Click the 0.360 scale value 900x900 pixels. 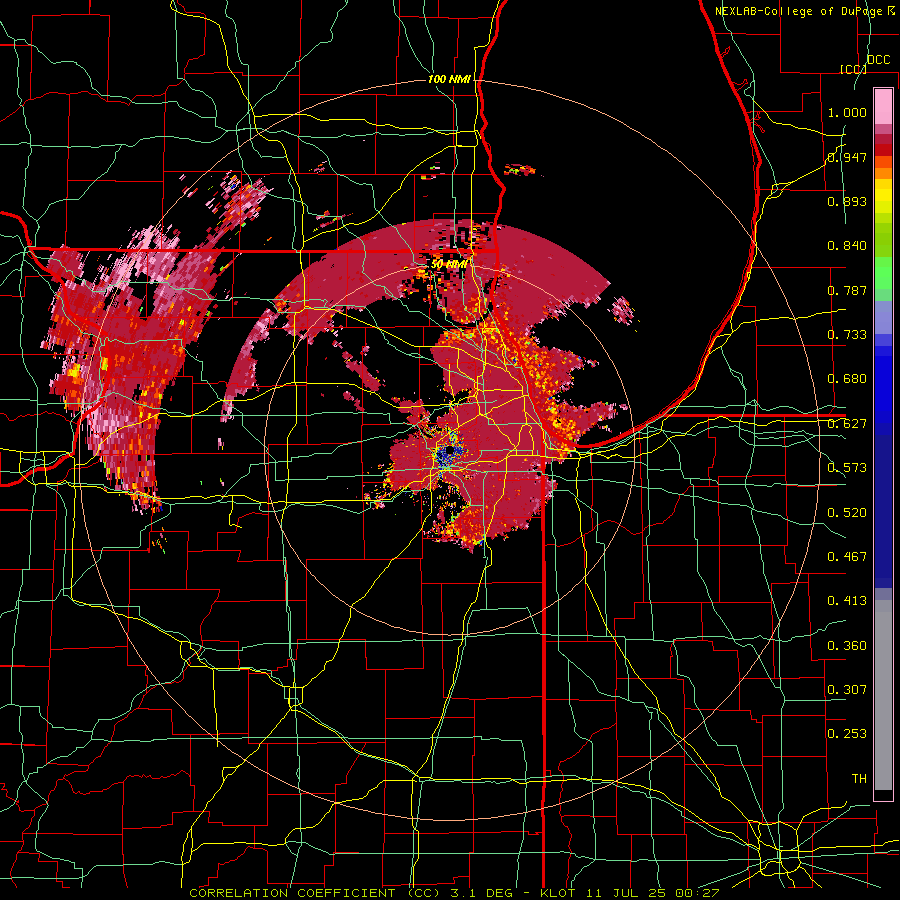tap(847, 646)
